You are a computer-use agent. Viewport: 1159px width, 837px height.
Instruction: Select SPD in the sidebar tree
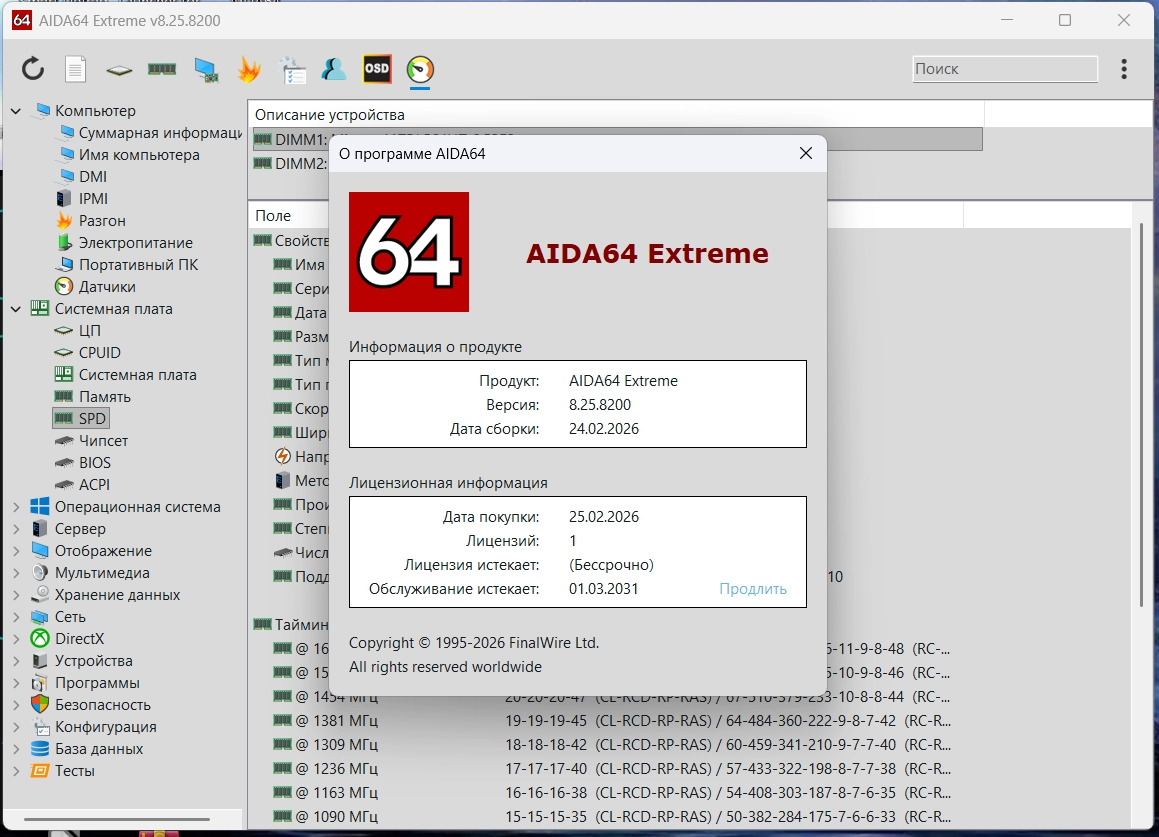pyautogui.click(x=92, y=419)
